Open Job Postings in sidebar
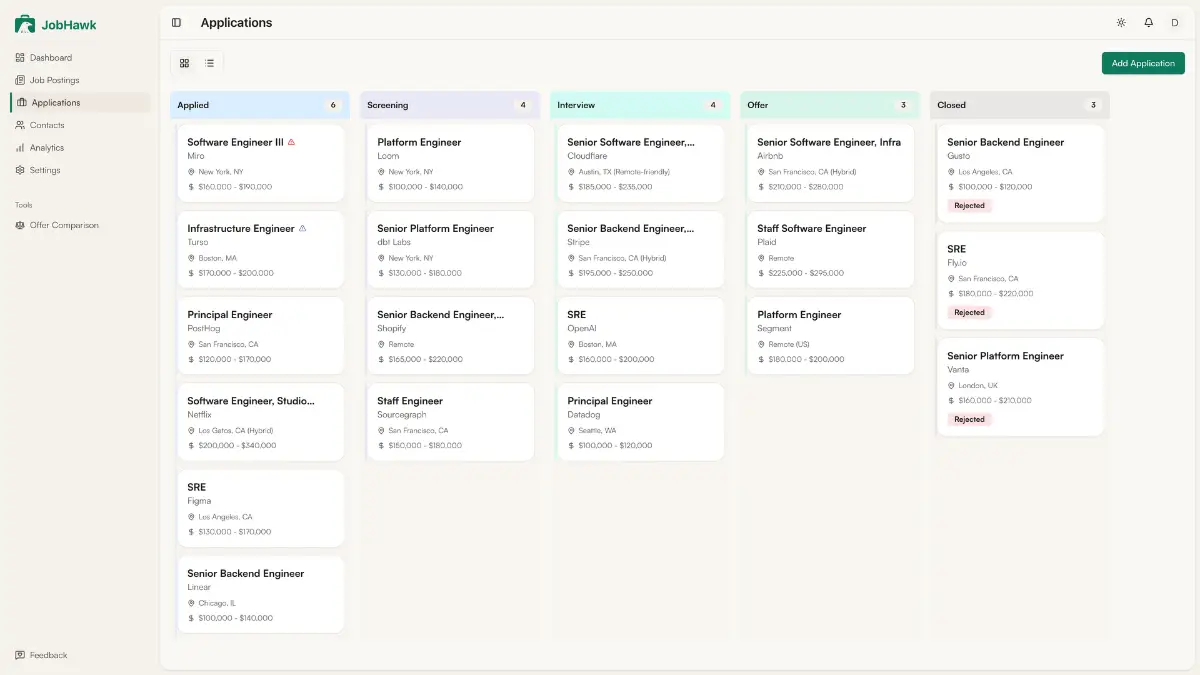The height and width of the screenshot is (675, 1200). (x=80, y=80)
